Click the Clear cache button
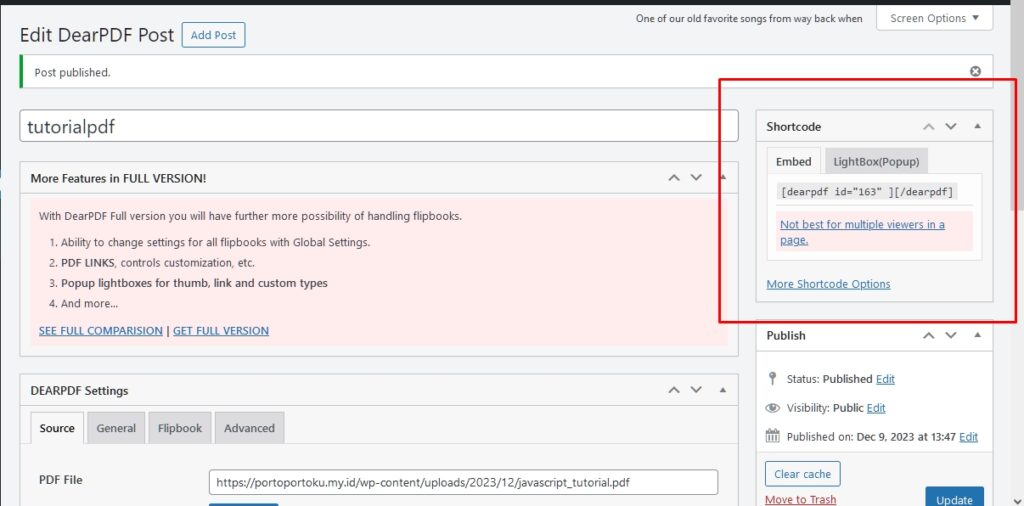The image size is (1024, 506). [x=802, y=474]
